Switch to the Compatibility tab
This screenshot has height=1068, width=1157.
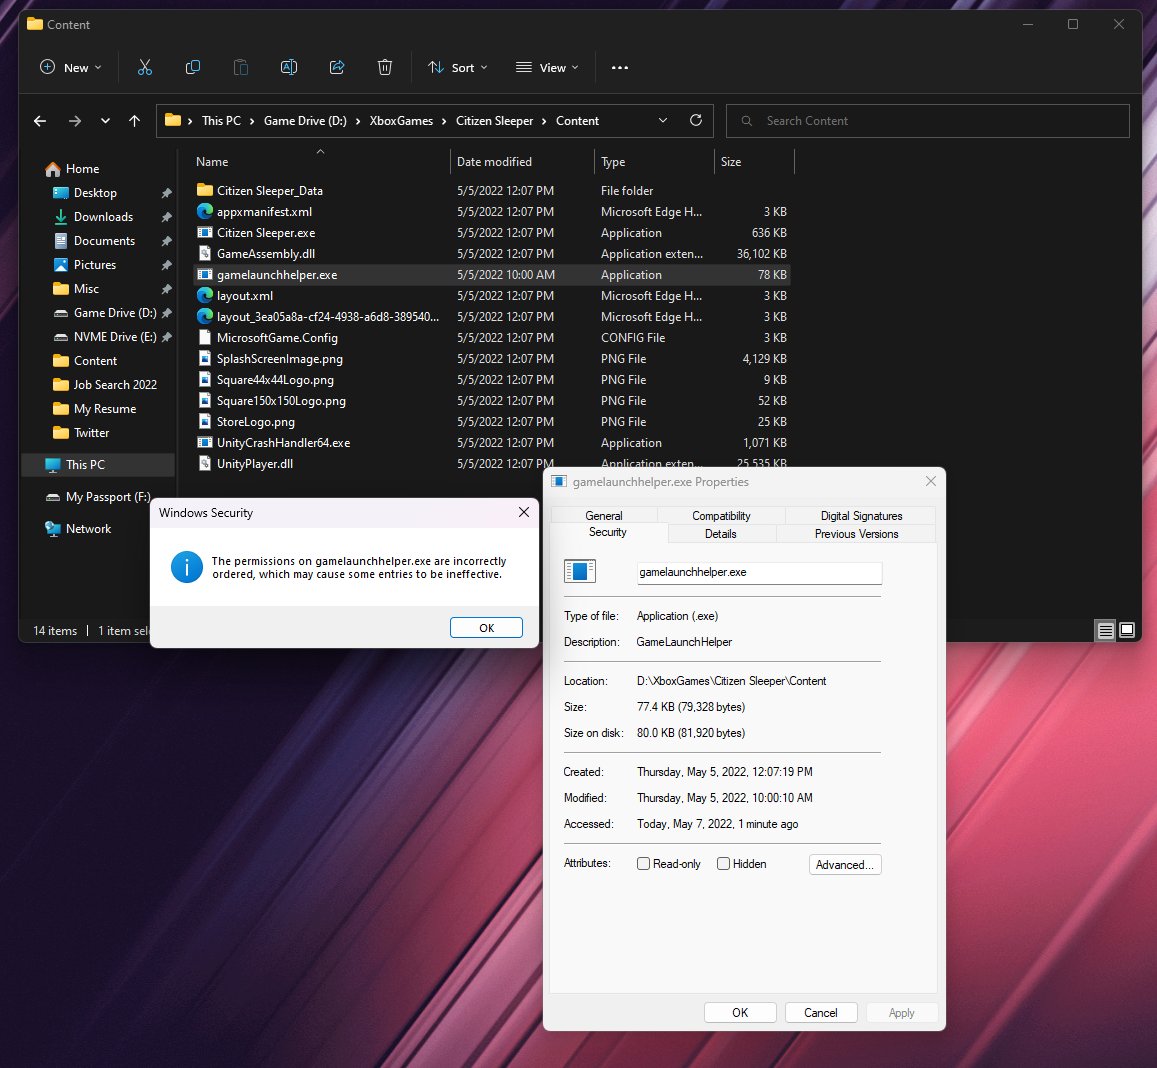click(x=721, y=516)
